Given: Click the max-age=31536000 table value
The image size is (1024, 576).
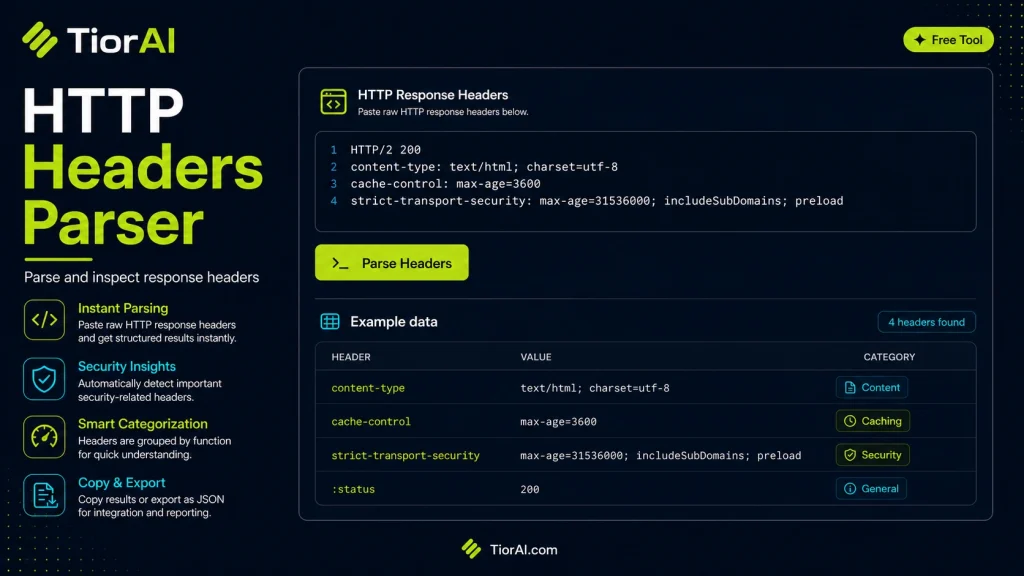Looking at the screenshot, I should 660,455.
